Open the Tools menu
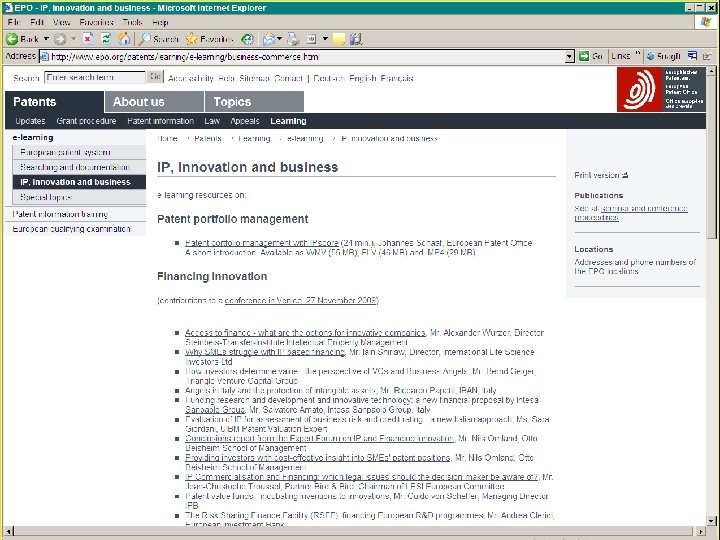The image size is (720, 540). (x=132, y=22)
